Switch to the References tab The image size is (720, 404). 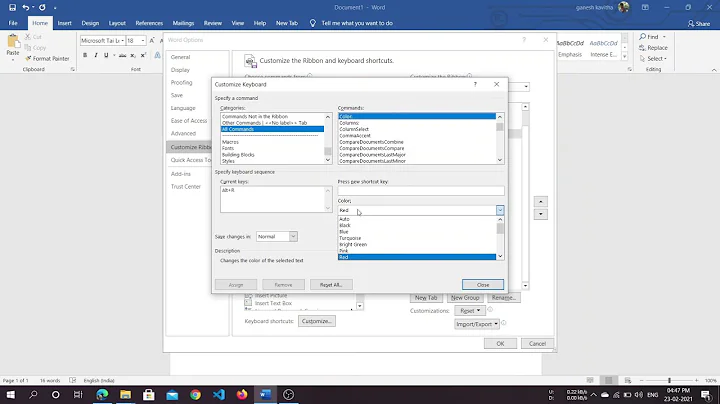(x=149, y=23)
